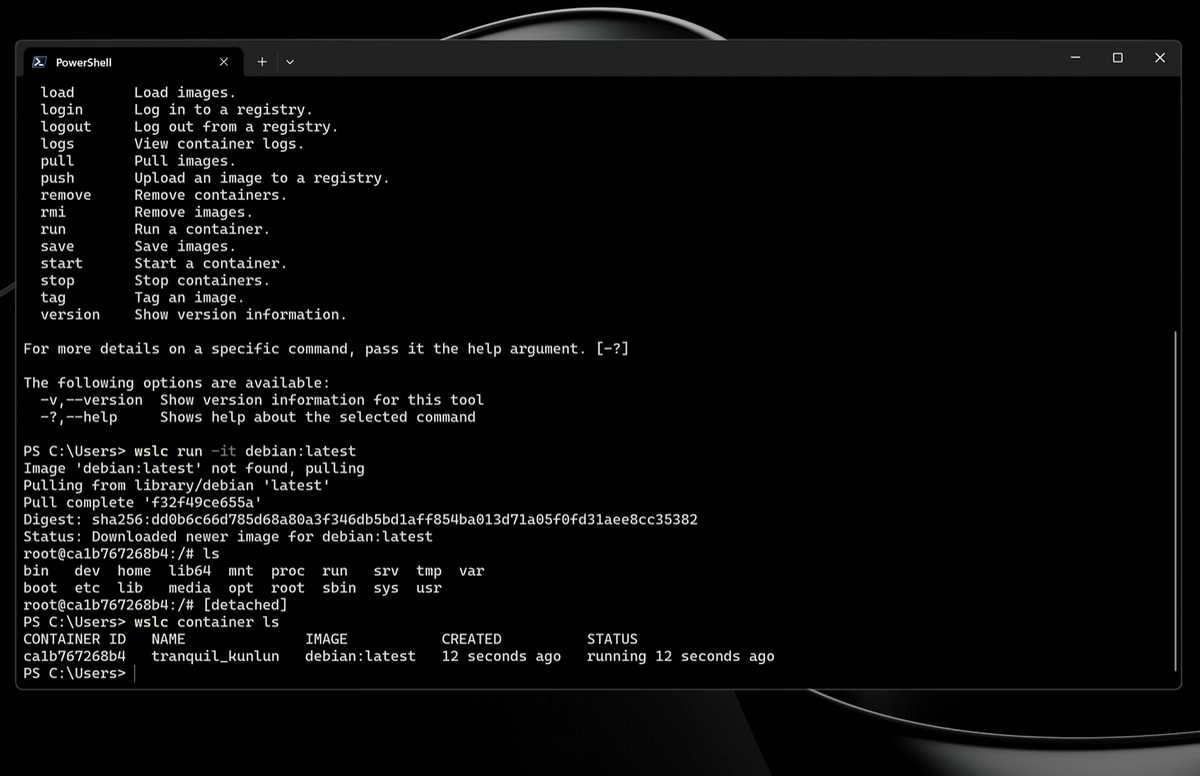Click the 'start' command name

tap(62, 263)
